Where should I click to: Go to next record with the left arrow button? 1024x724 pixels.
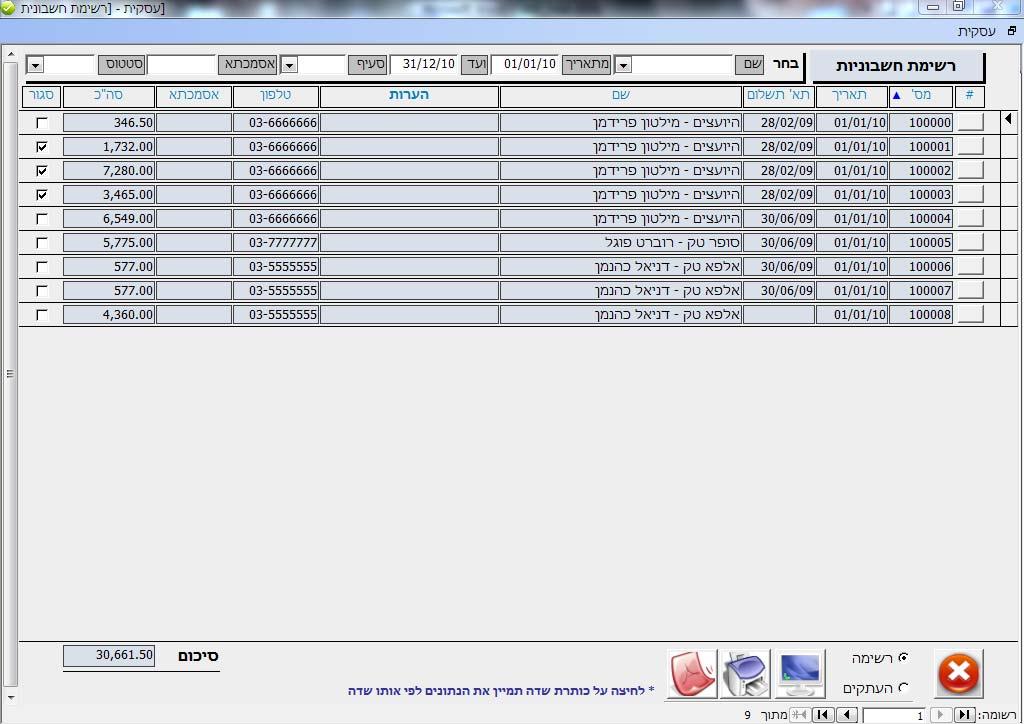847,715
